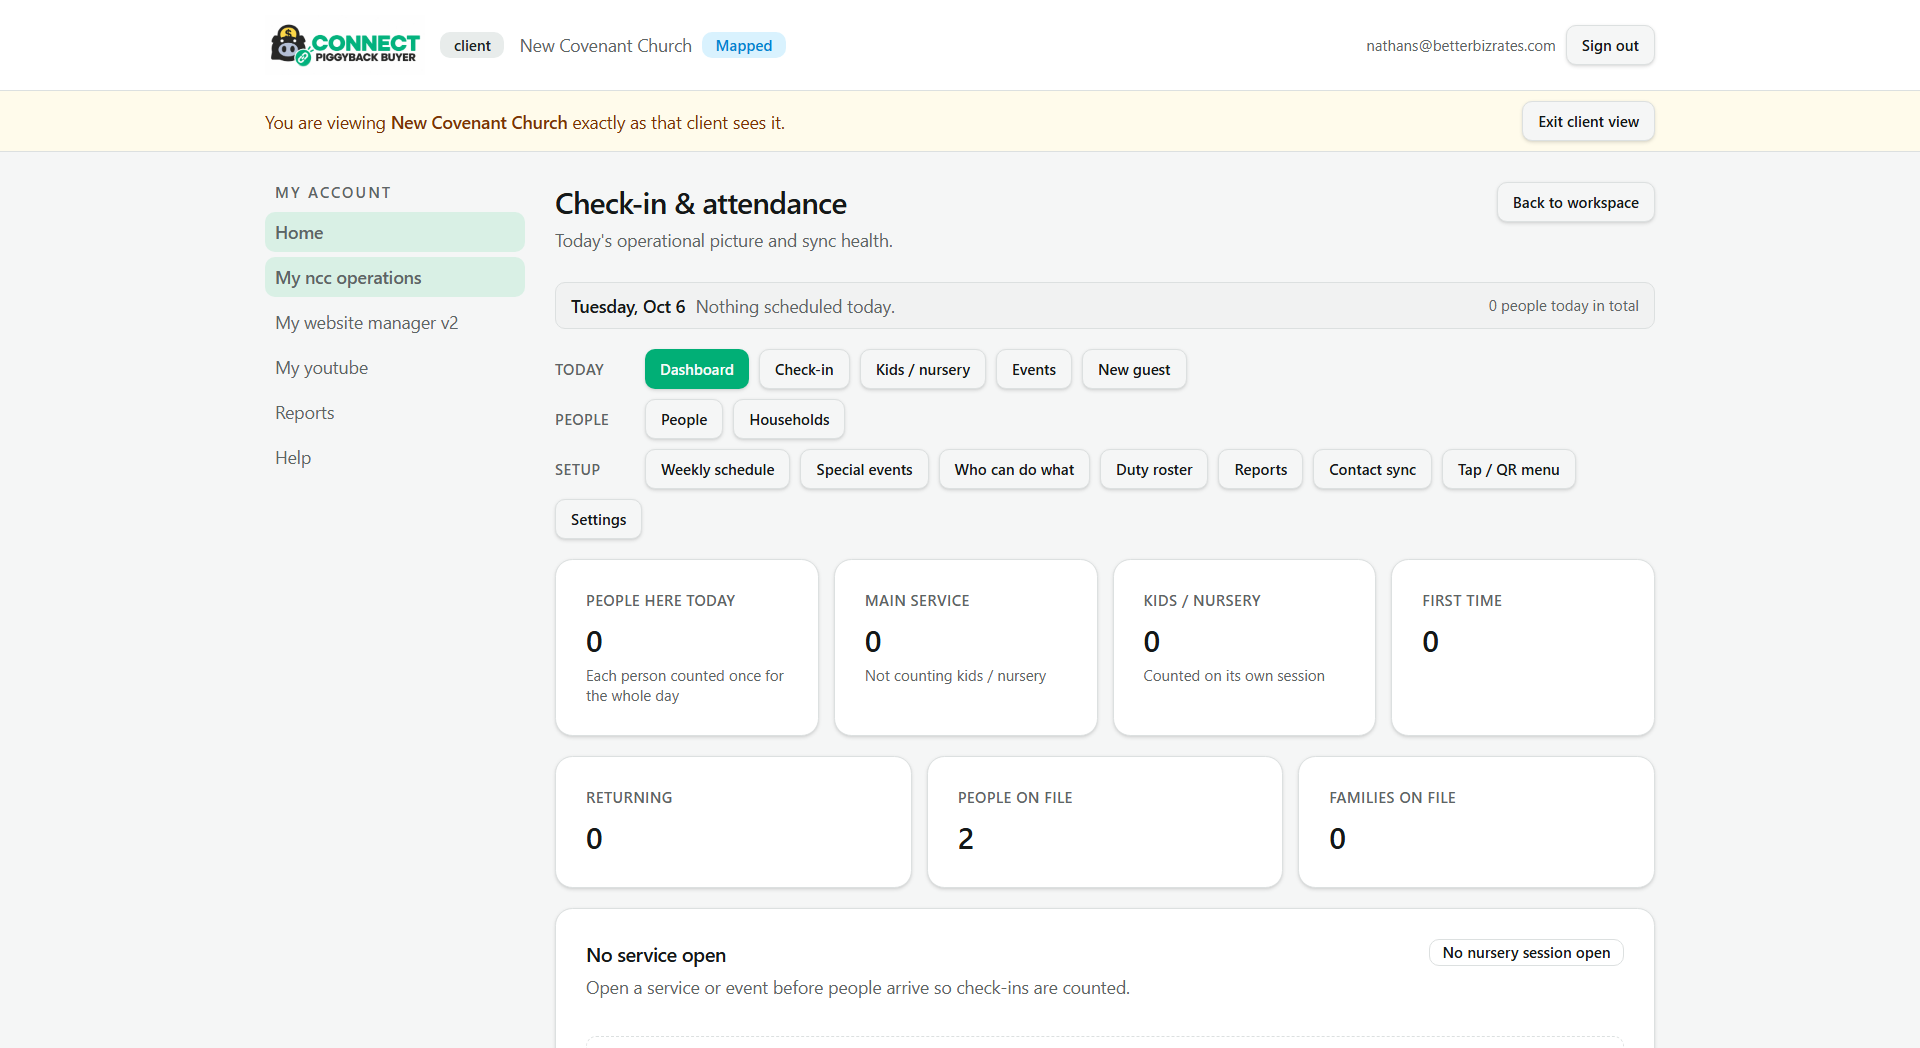Click the client role badge
Image resolution: width=1920 pixels, height=1048 pixels.
click(472, 46)
